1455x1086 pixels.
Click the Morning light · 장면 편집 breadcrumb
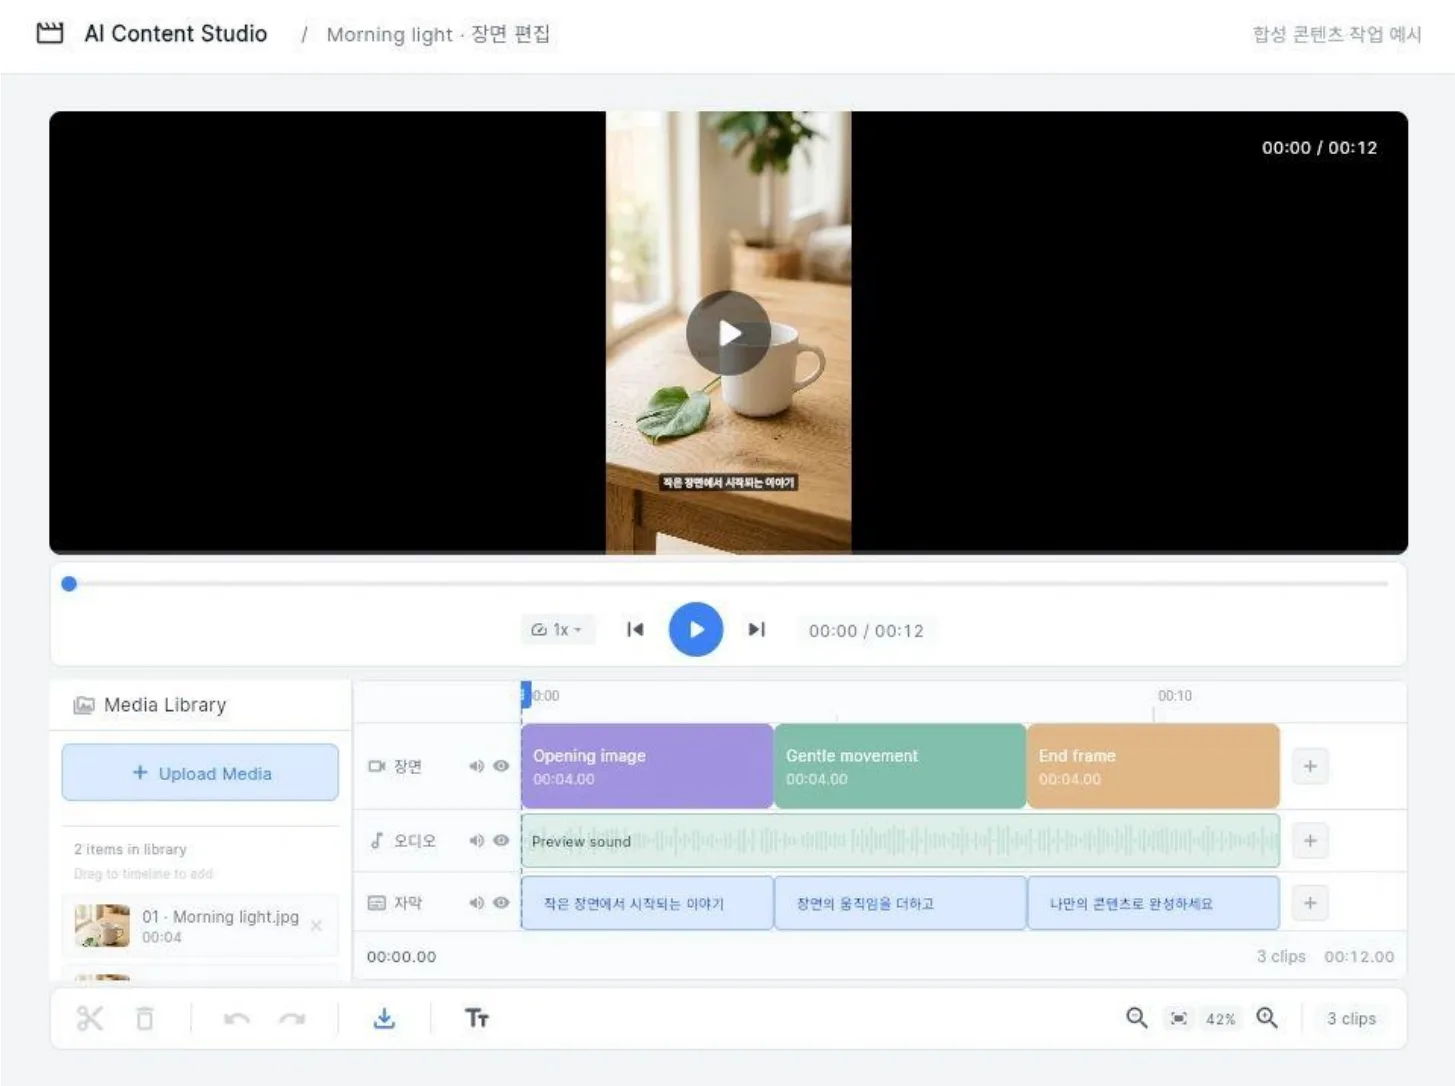point(438,34)
